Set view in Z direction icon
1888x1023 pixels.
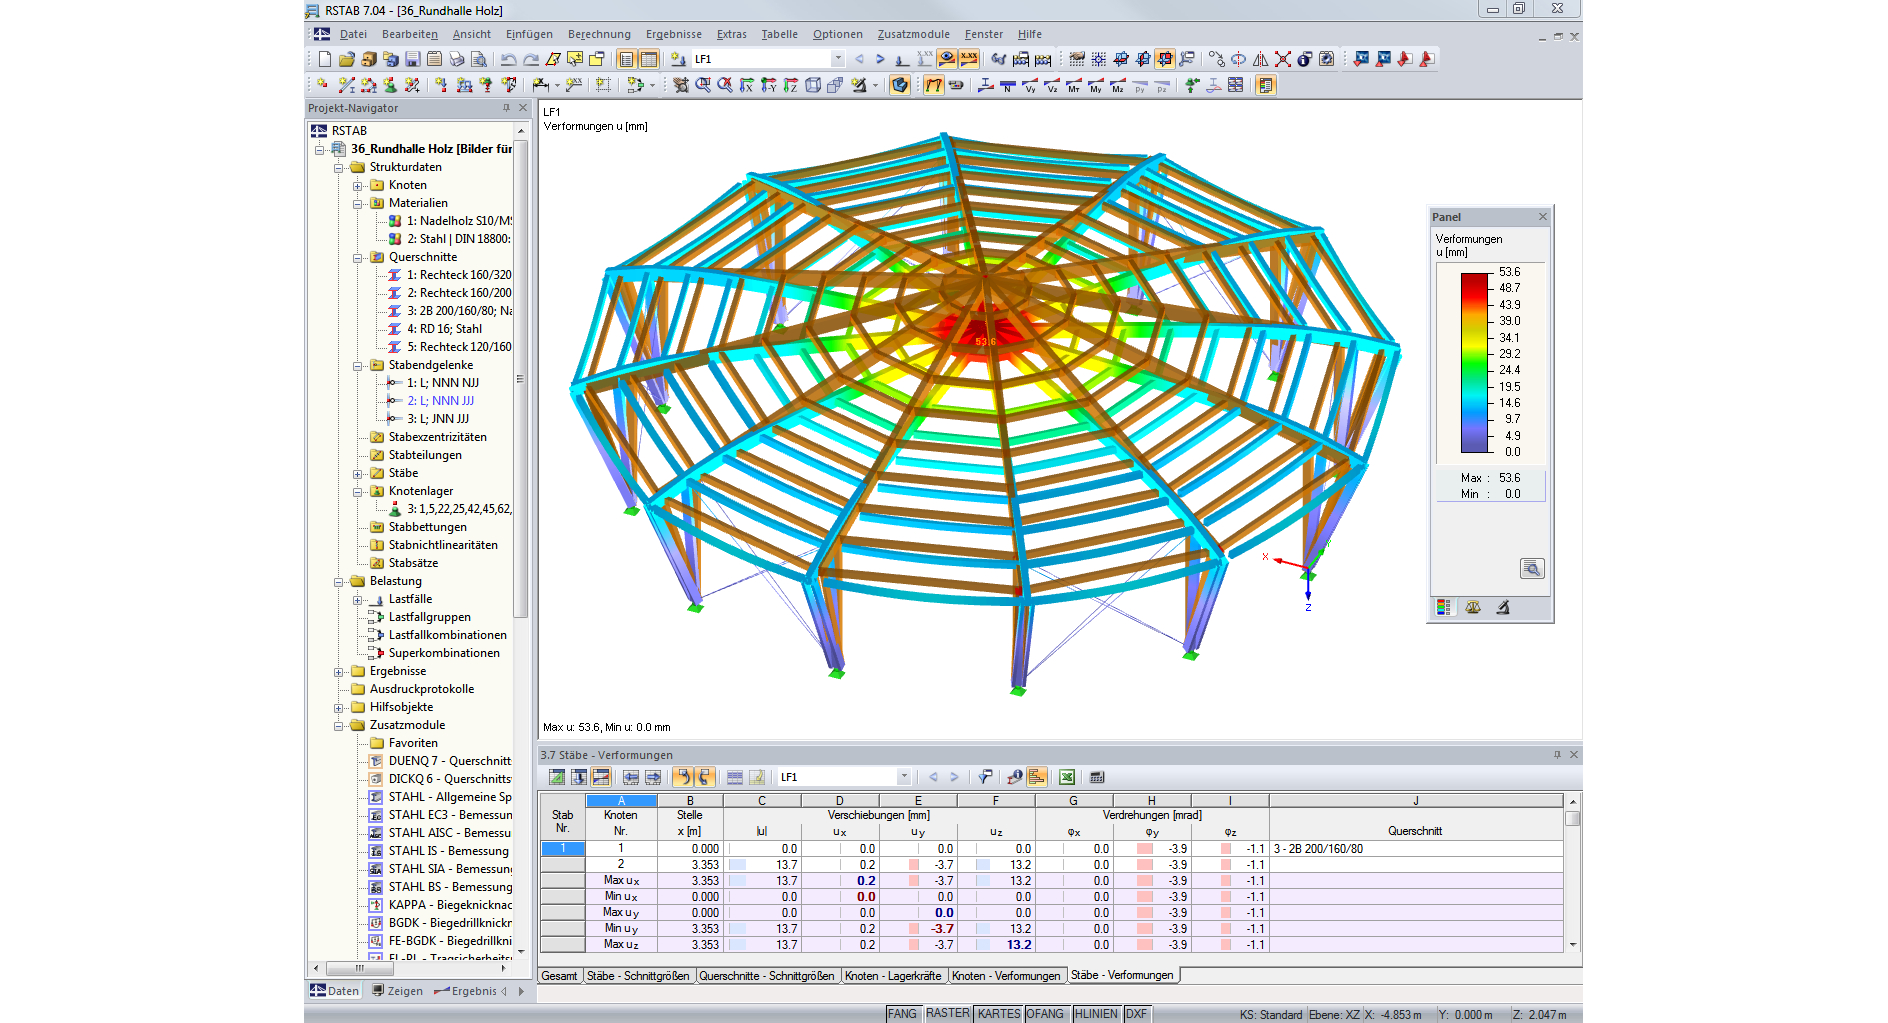[x=790, y=85]
